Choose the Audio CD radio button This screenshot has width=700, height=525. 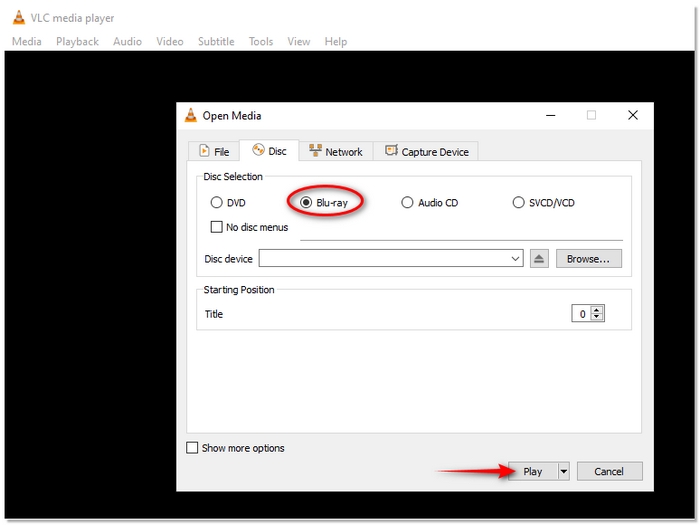point(407,203)
